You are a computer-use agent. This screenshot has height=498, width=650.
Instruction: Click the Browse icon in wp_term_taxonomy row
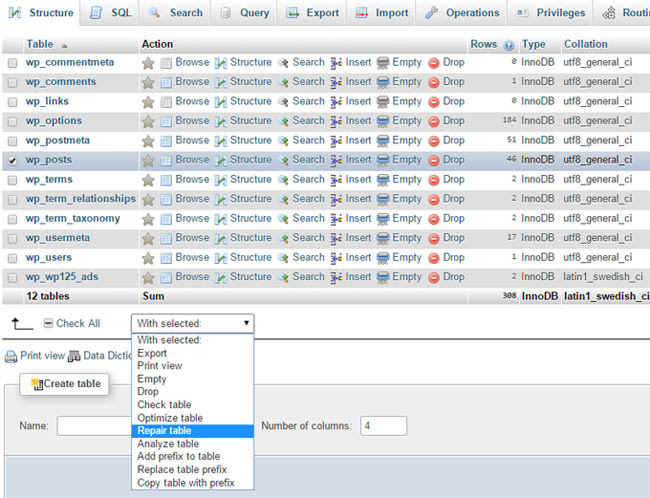coord(166,219)
